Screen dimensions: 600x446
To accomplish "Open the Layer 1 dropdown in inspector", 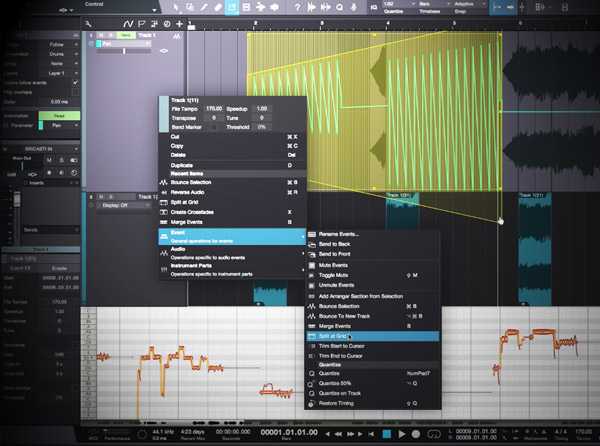I will (x=60, y=73).
